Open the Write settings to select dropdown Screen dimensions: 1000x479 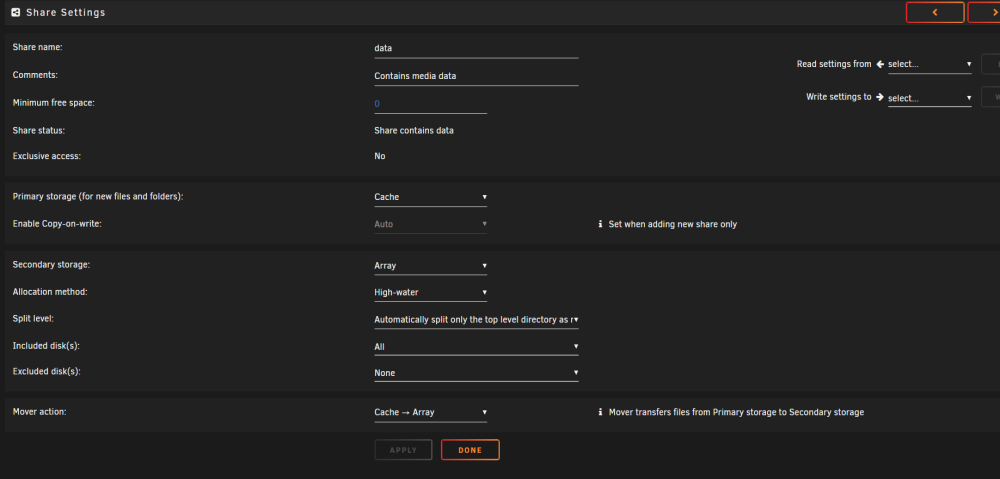930,98
